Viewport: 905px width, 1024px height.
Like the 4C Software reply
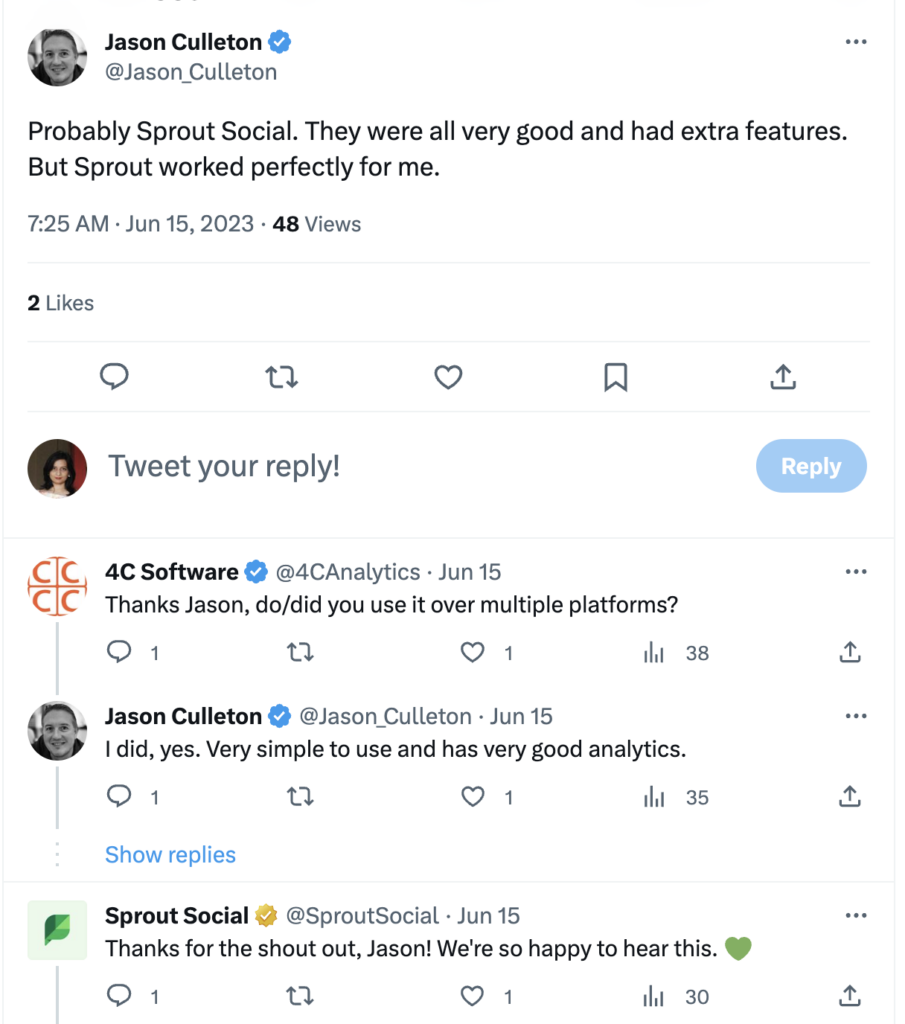(472, 653)
